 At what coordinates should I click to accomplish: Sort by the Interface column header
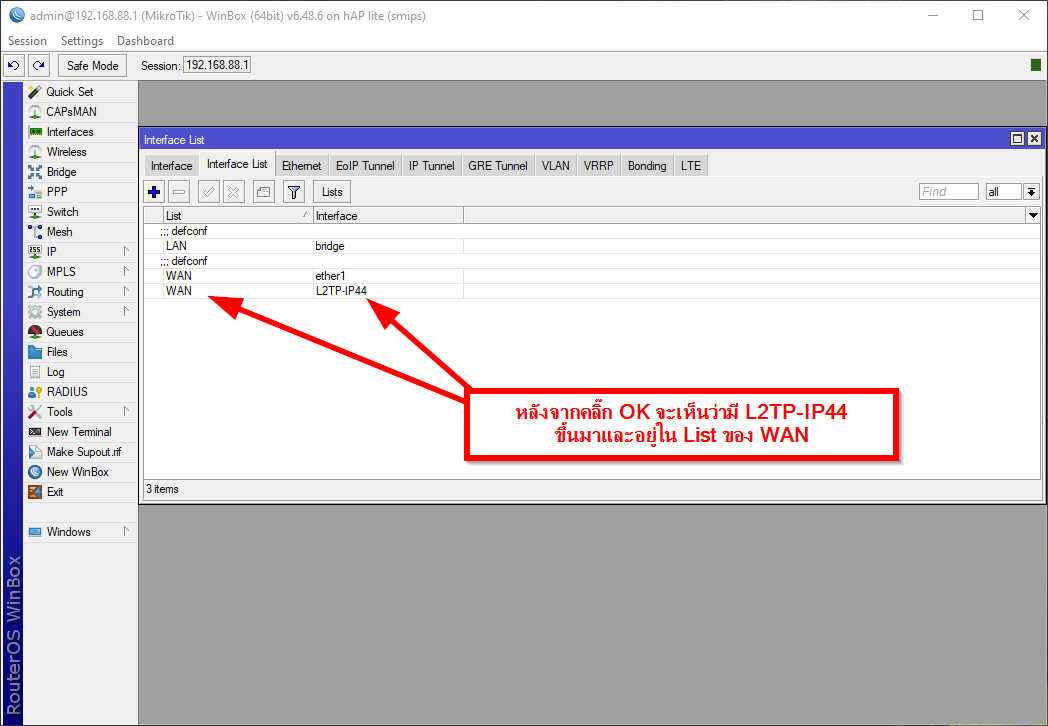tap(388, 215)
